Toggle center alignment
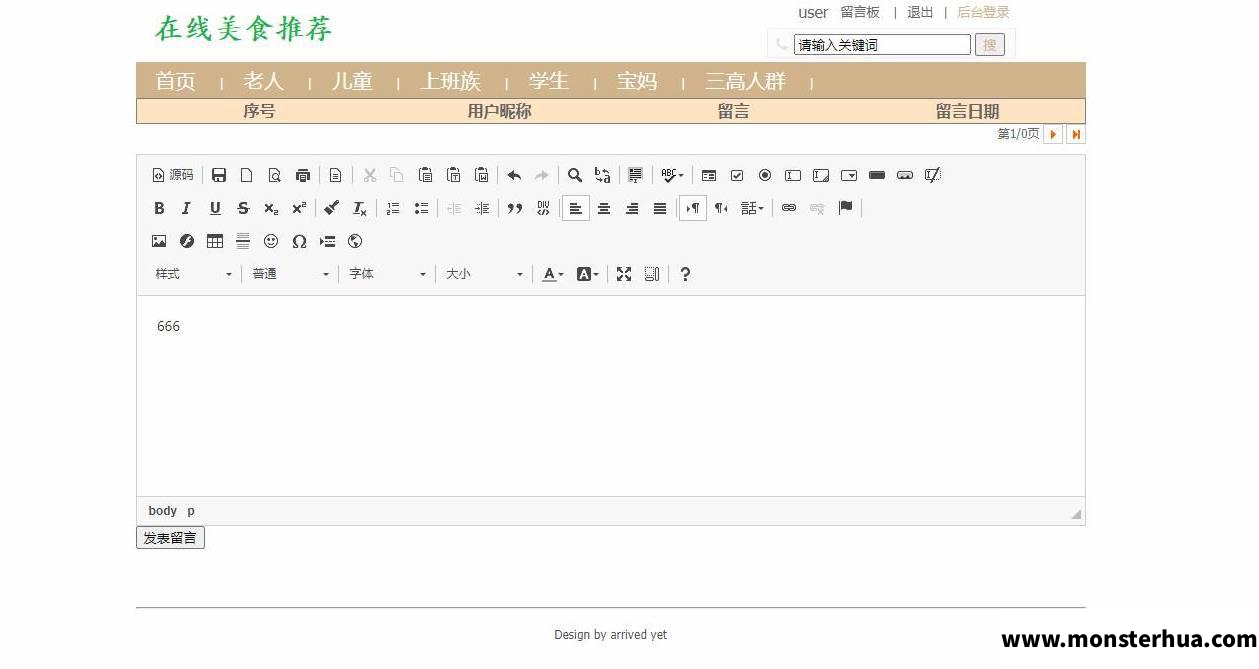1259x669 pixels. (x=604, y=208)
